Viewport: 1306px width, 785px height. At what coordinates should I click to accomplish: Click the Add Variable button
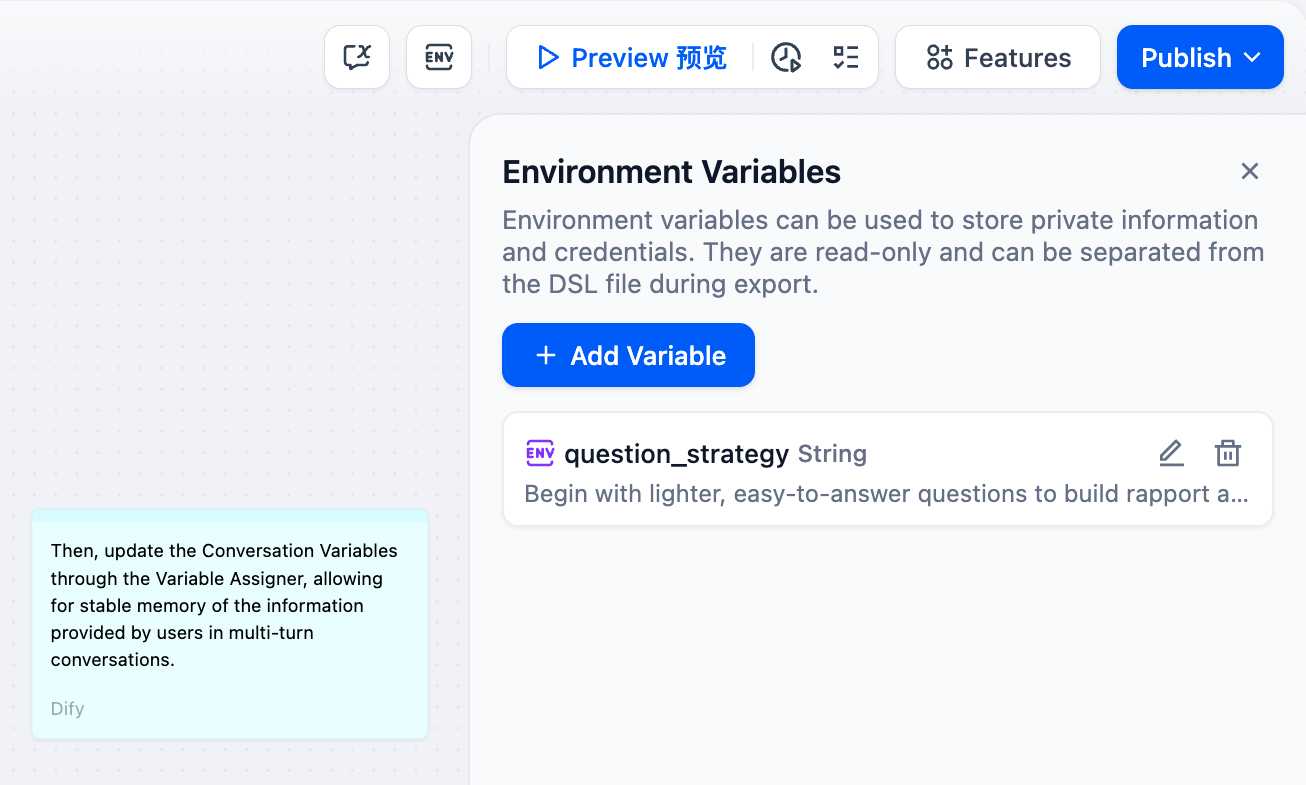pyautogui.click(x=628, y=355)
